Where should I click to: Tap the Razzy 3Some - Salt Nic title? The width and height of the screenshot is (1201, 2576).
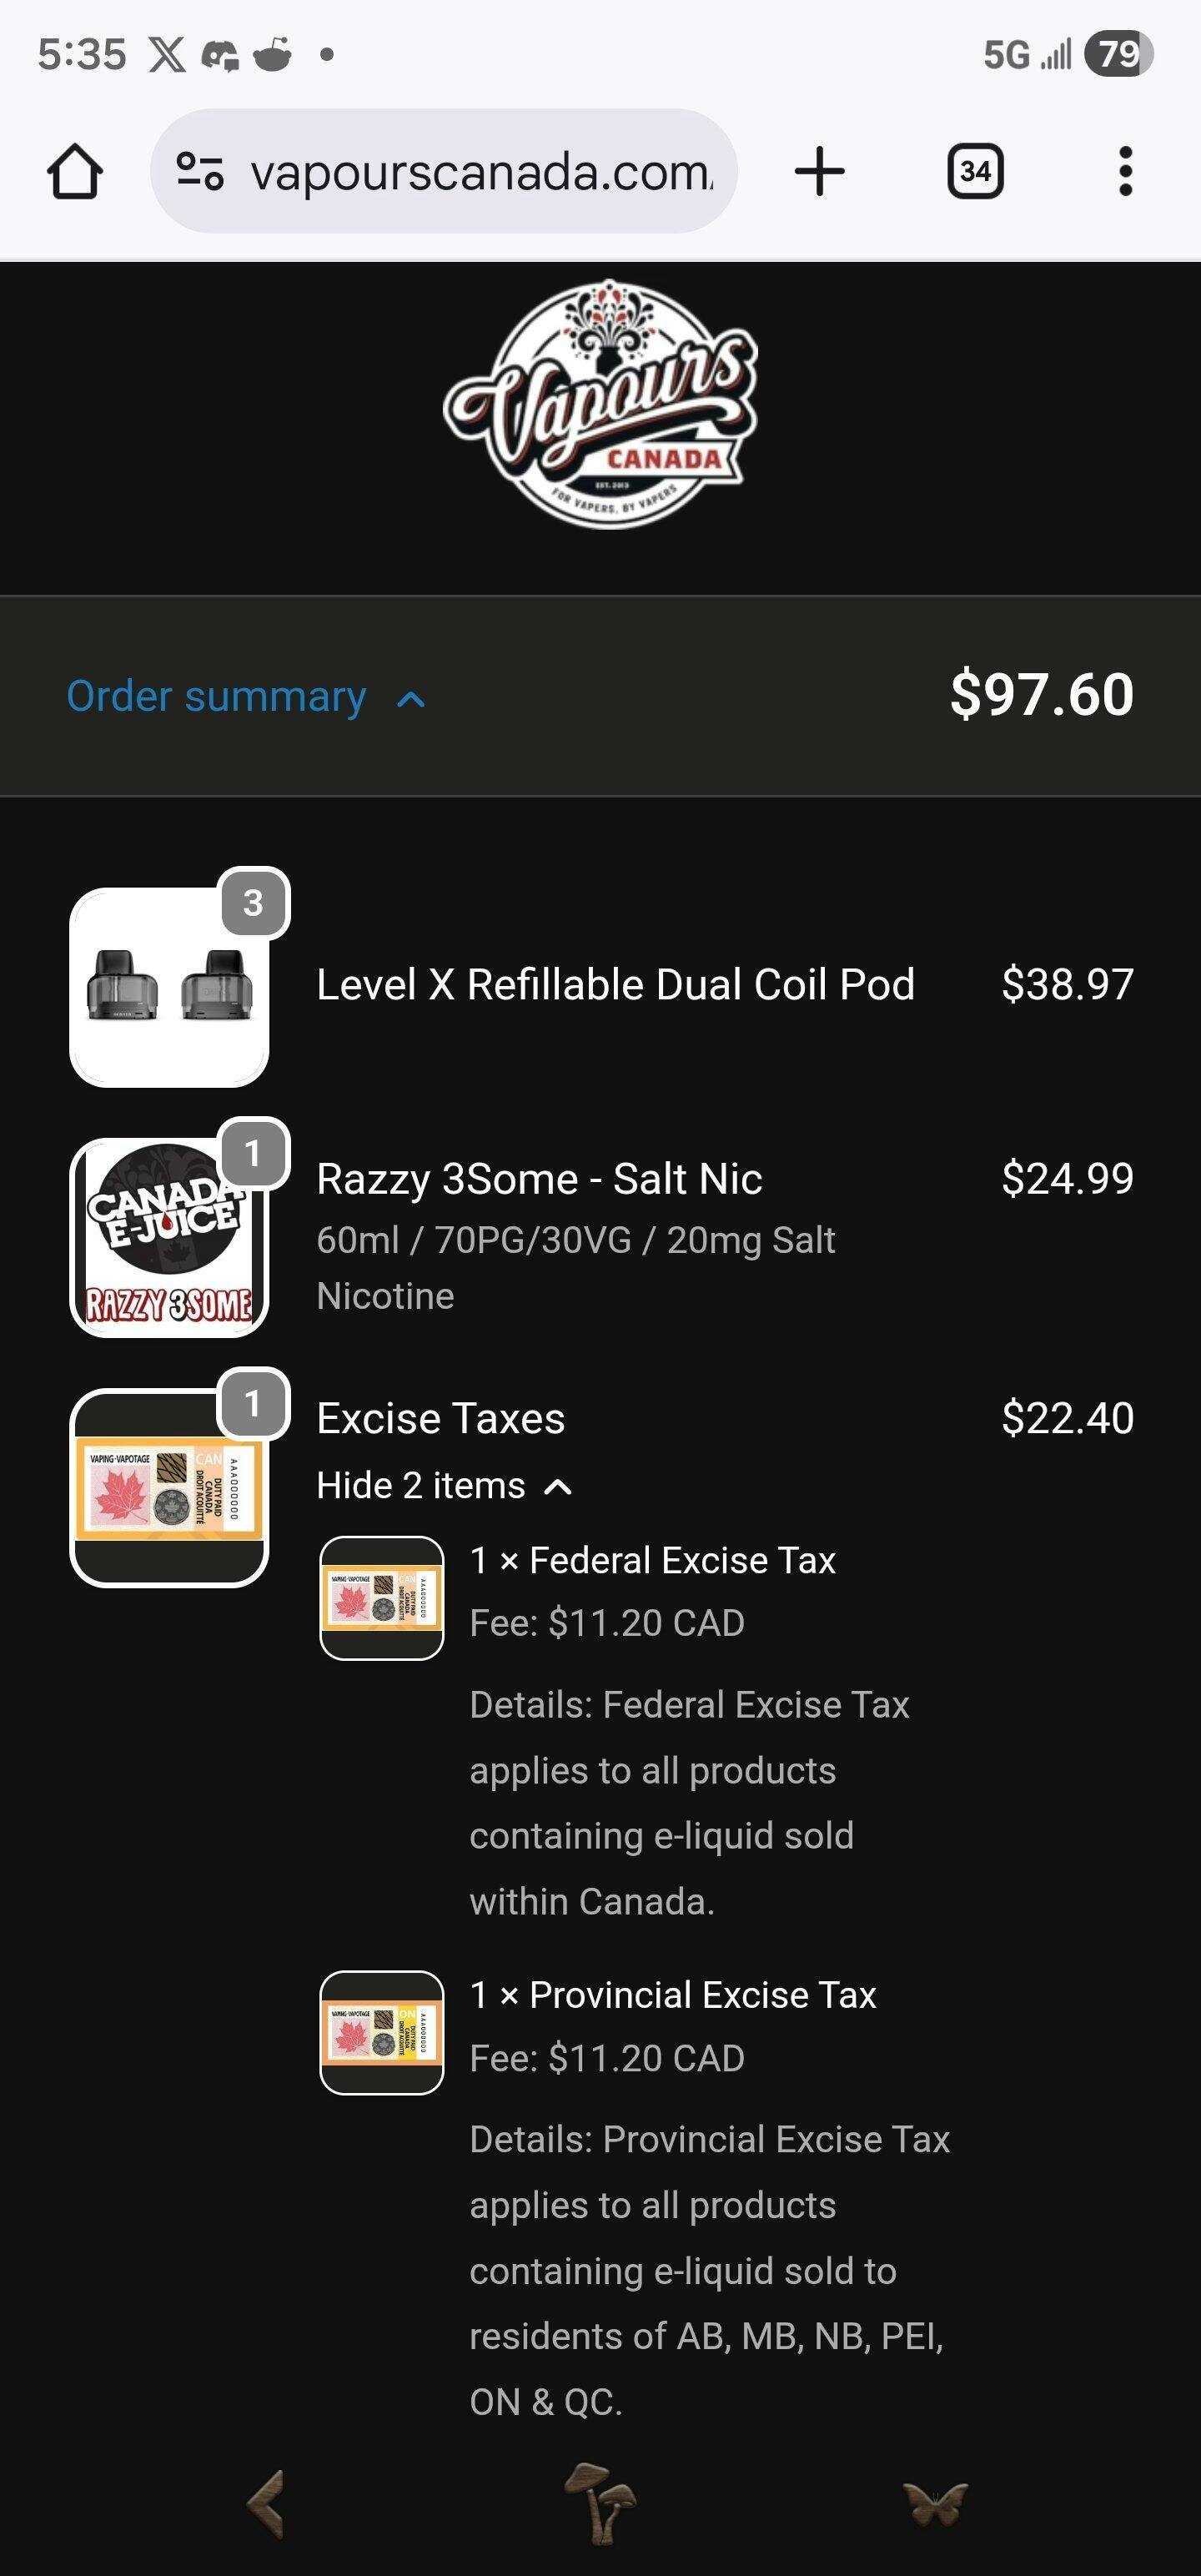click(x=539, y=1179)
